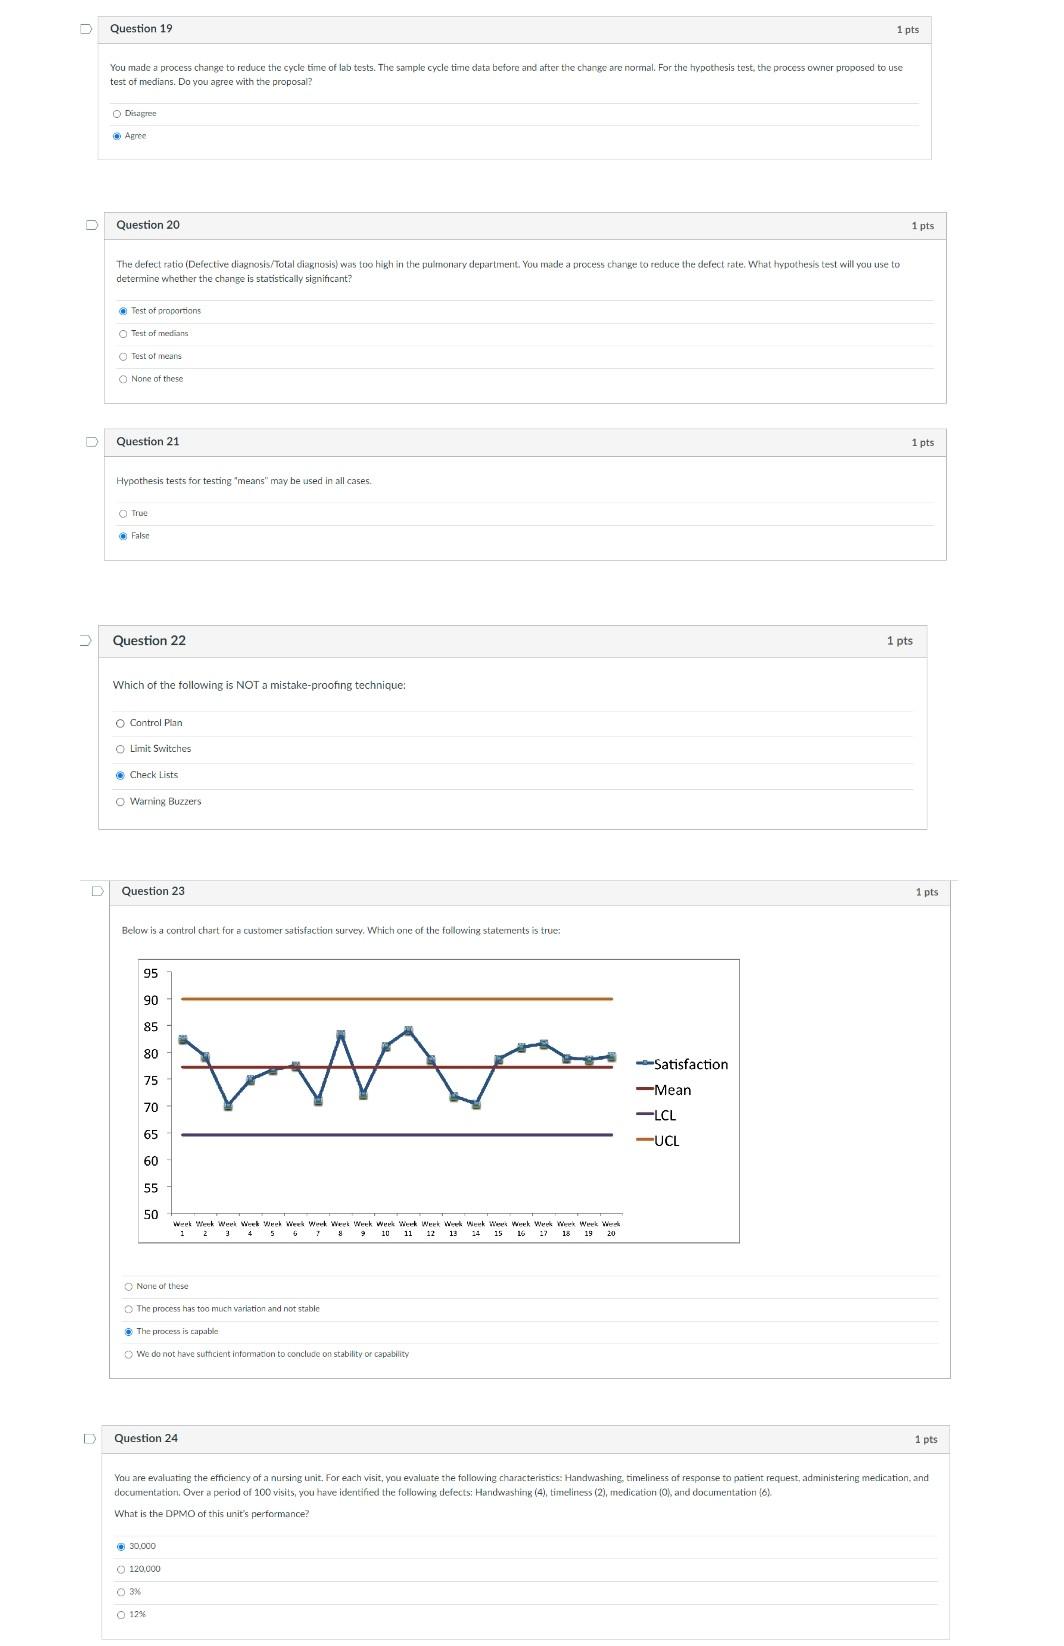Click the Week 20 axis label

pos(611,1228)
